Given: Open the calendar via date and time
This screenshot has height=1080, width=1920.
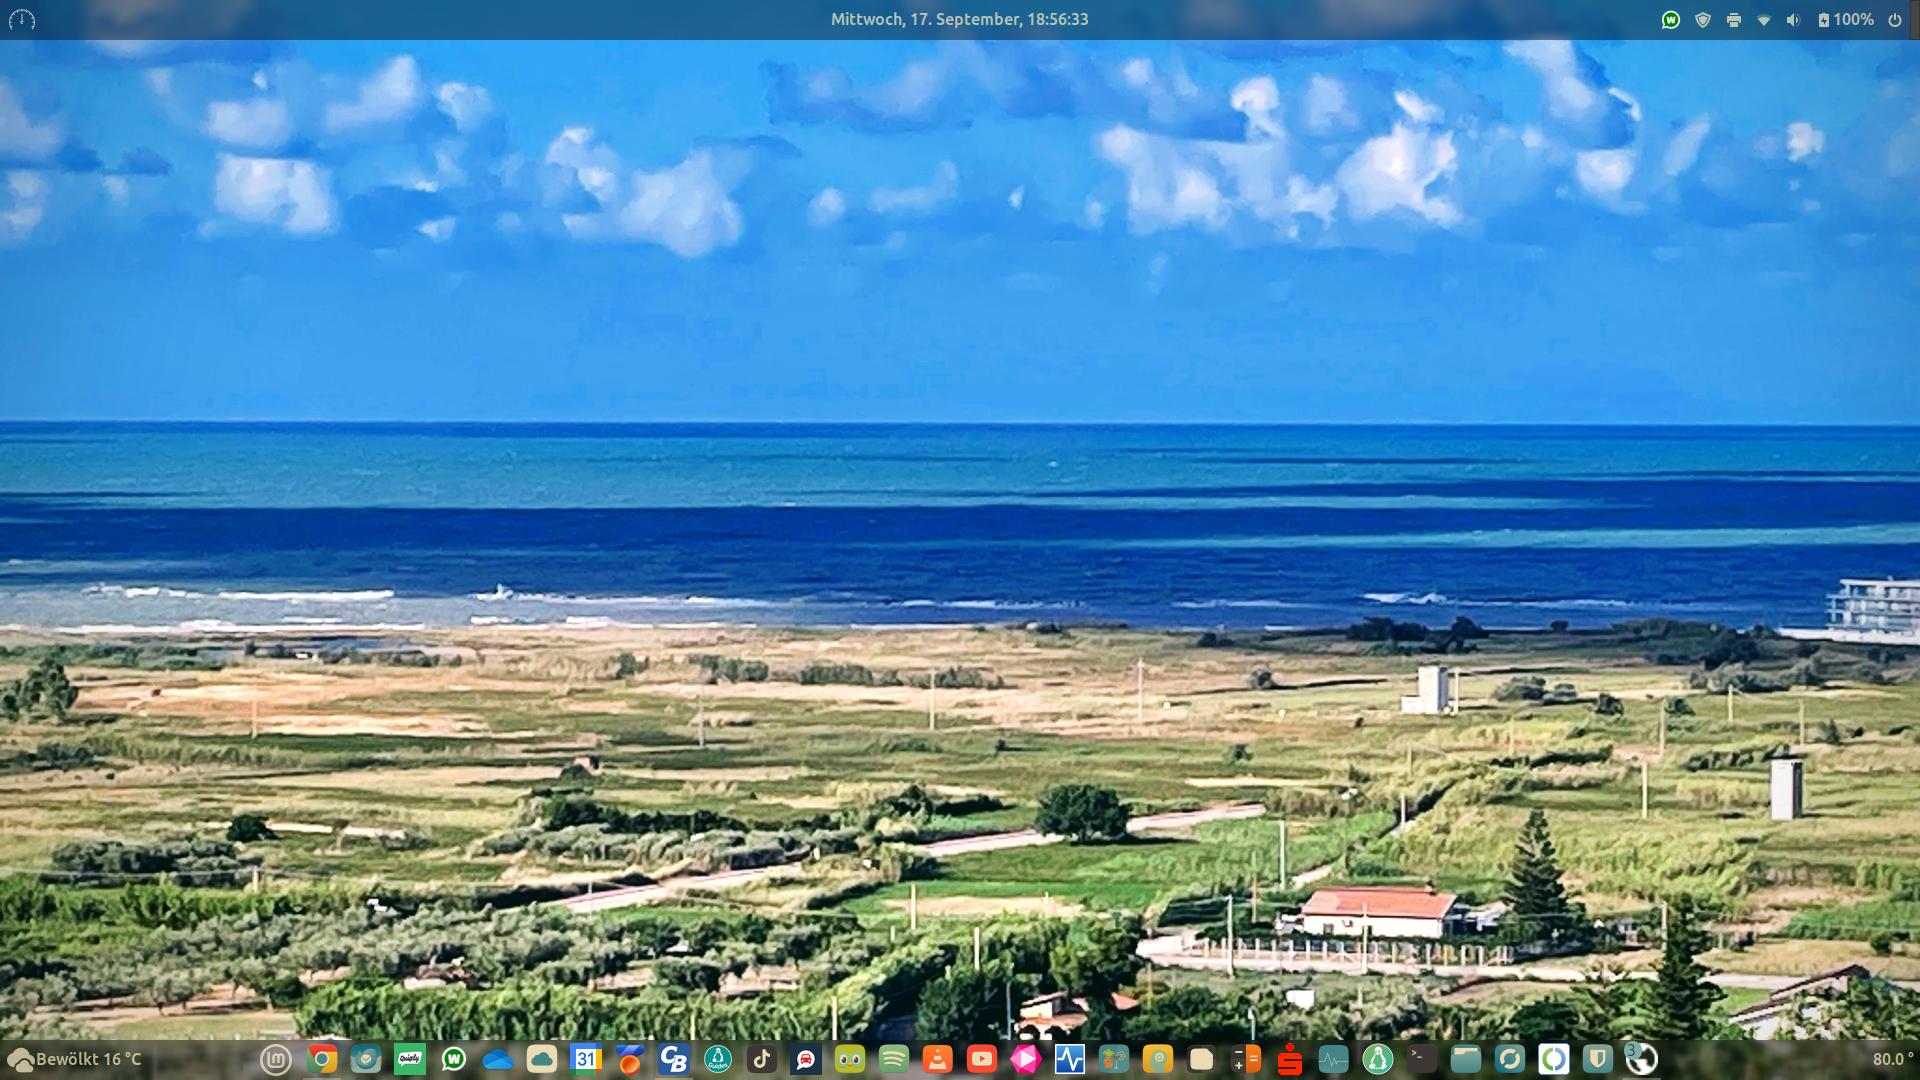Looking at the screenshot, I should click(959, 19).
